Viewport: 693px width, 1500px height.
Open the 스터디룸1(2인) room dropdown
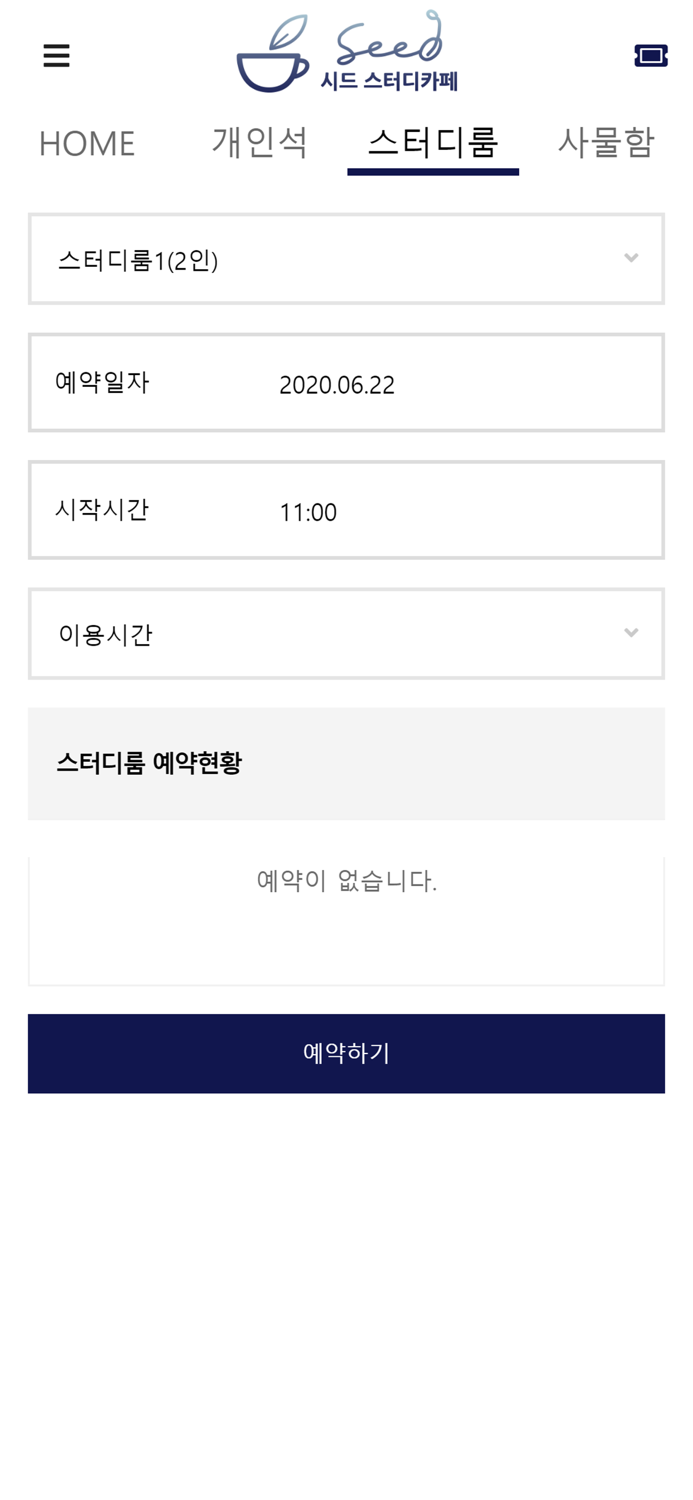point(346,258)
